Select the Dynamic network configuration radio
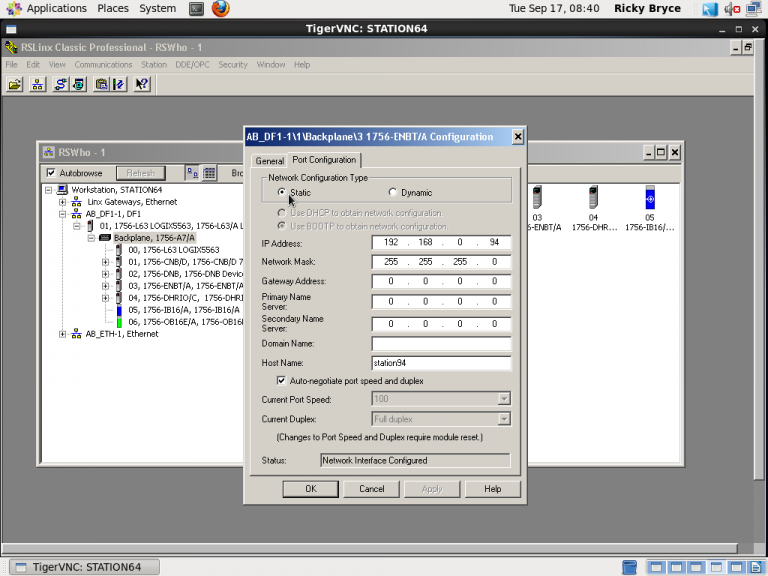Screen dimensions: 768x576 [x=392, y=192]
